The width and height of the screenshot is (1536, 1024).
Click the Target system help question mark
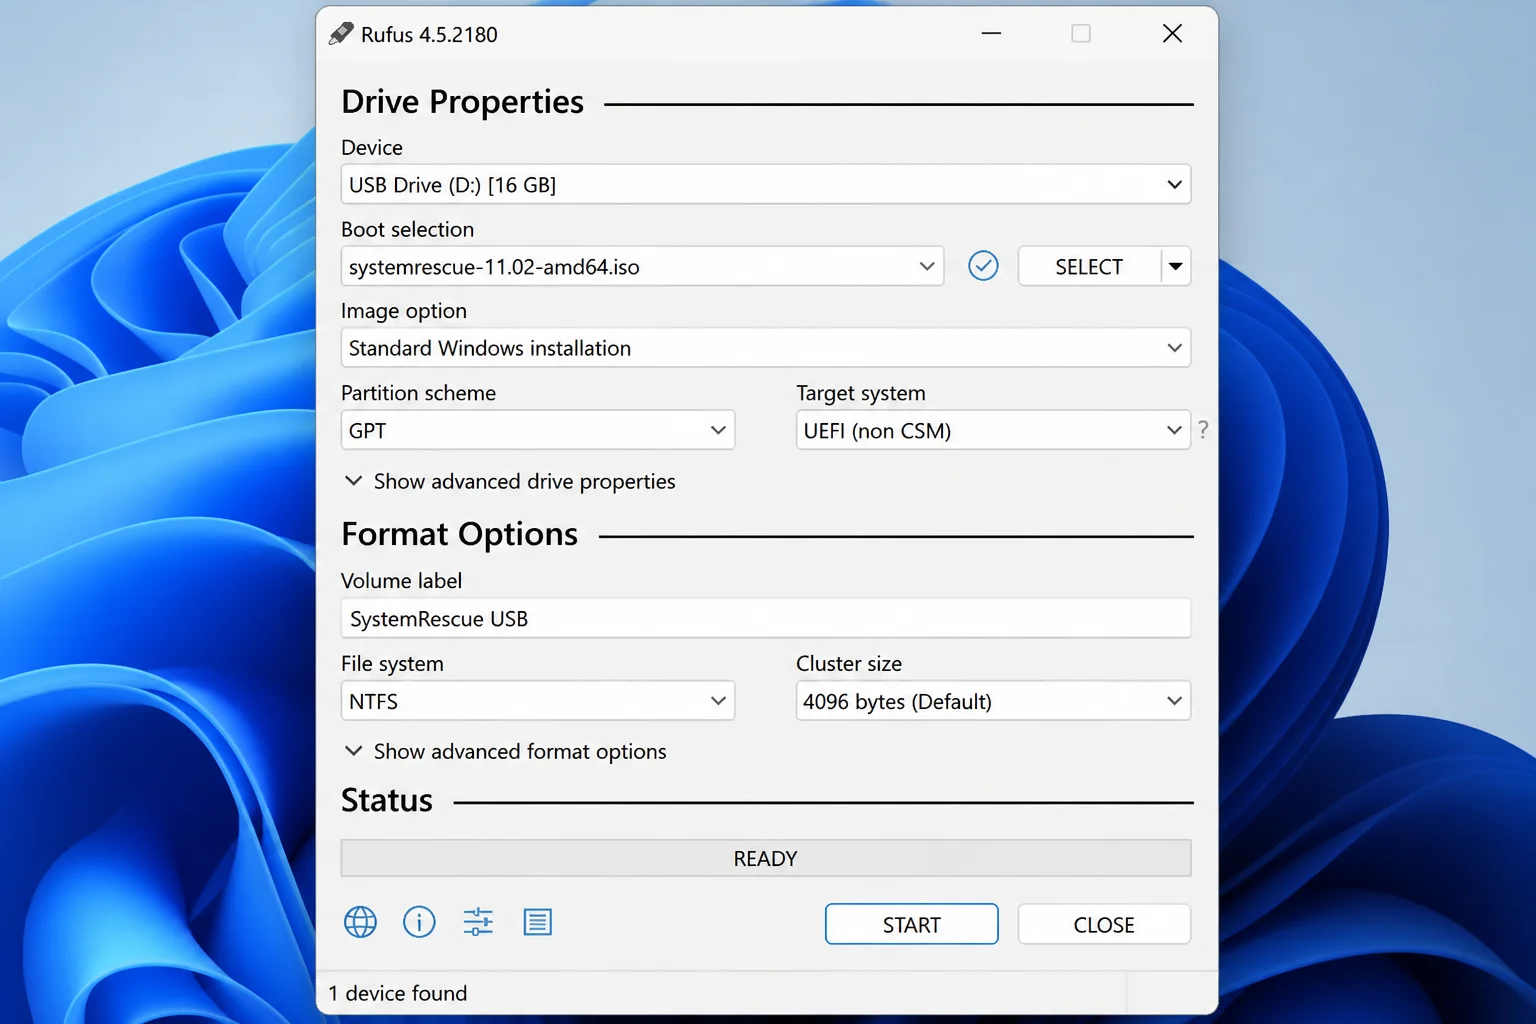(x=1203, y=430)
